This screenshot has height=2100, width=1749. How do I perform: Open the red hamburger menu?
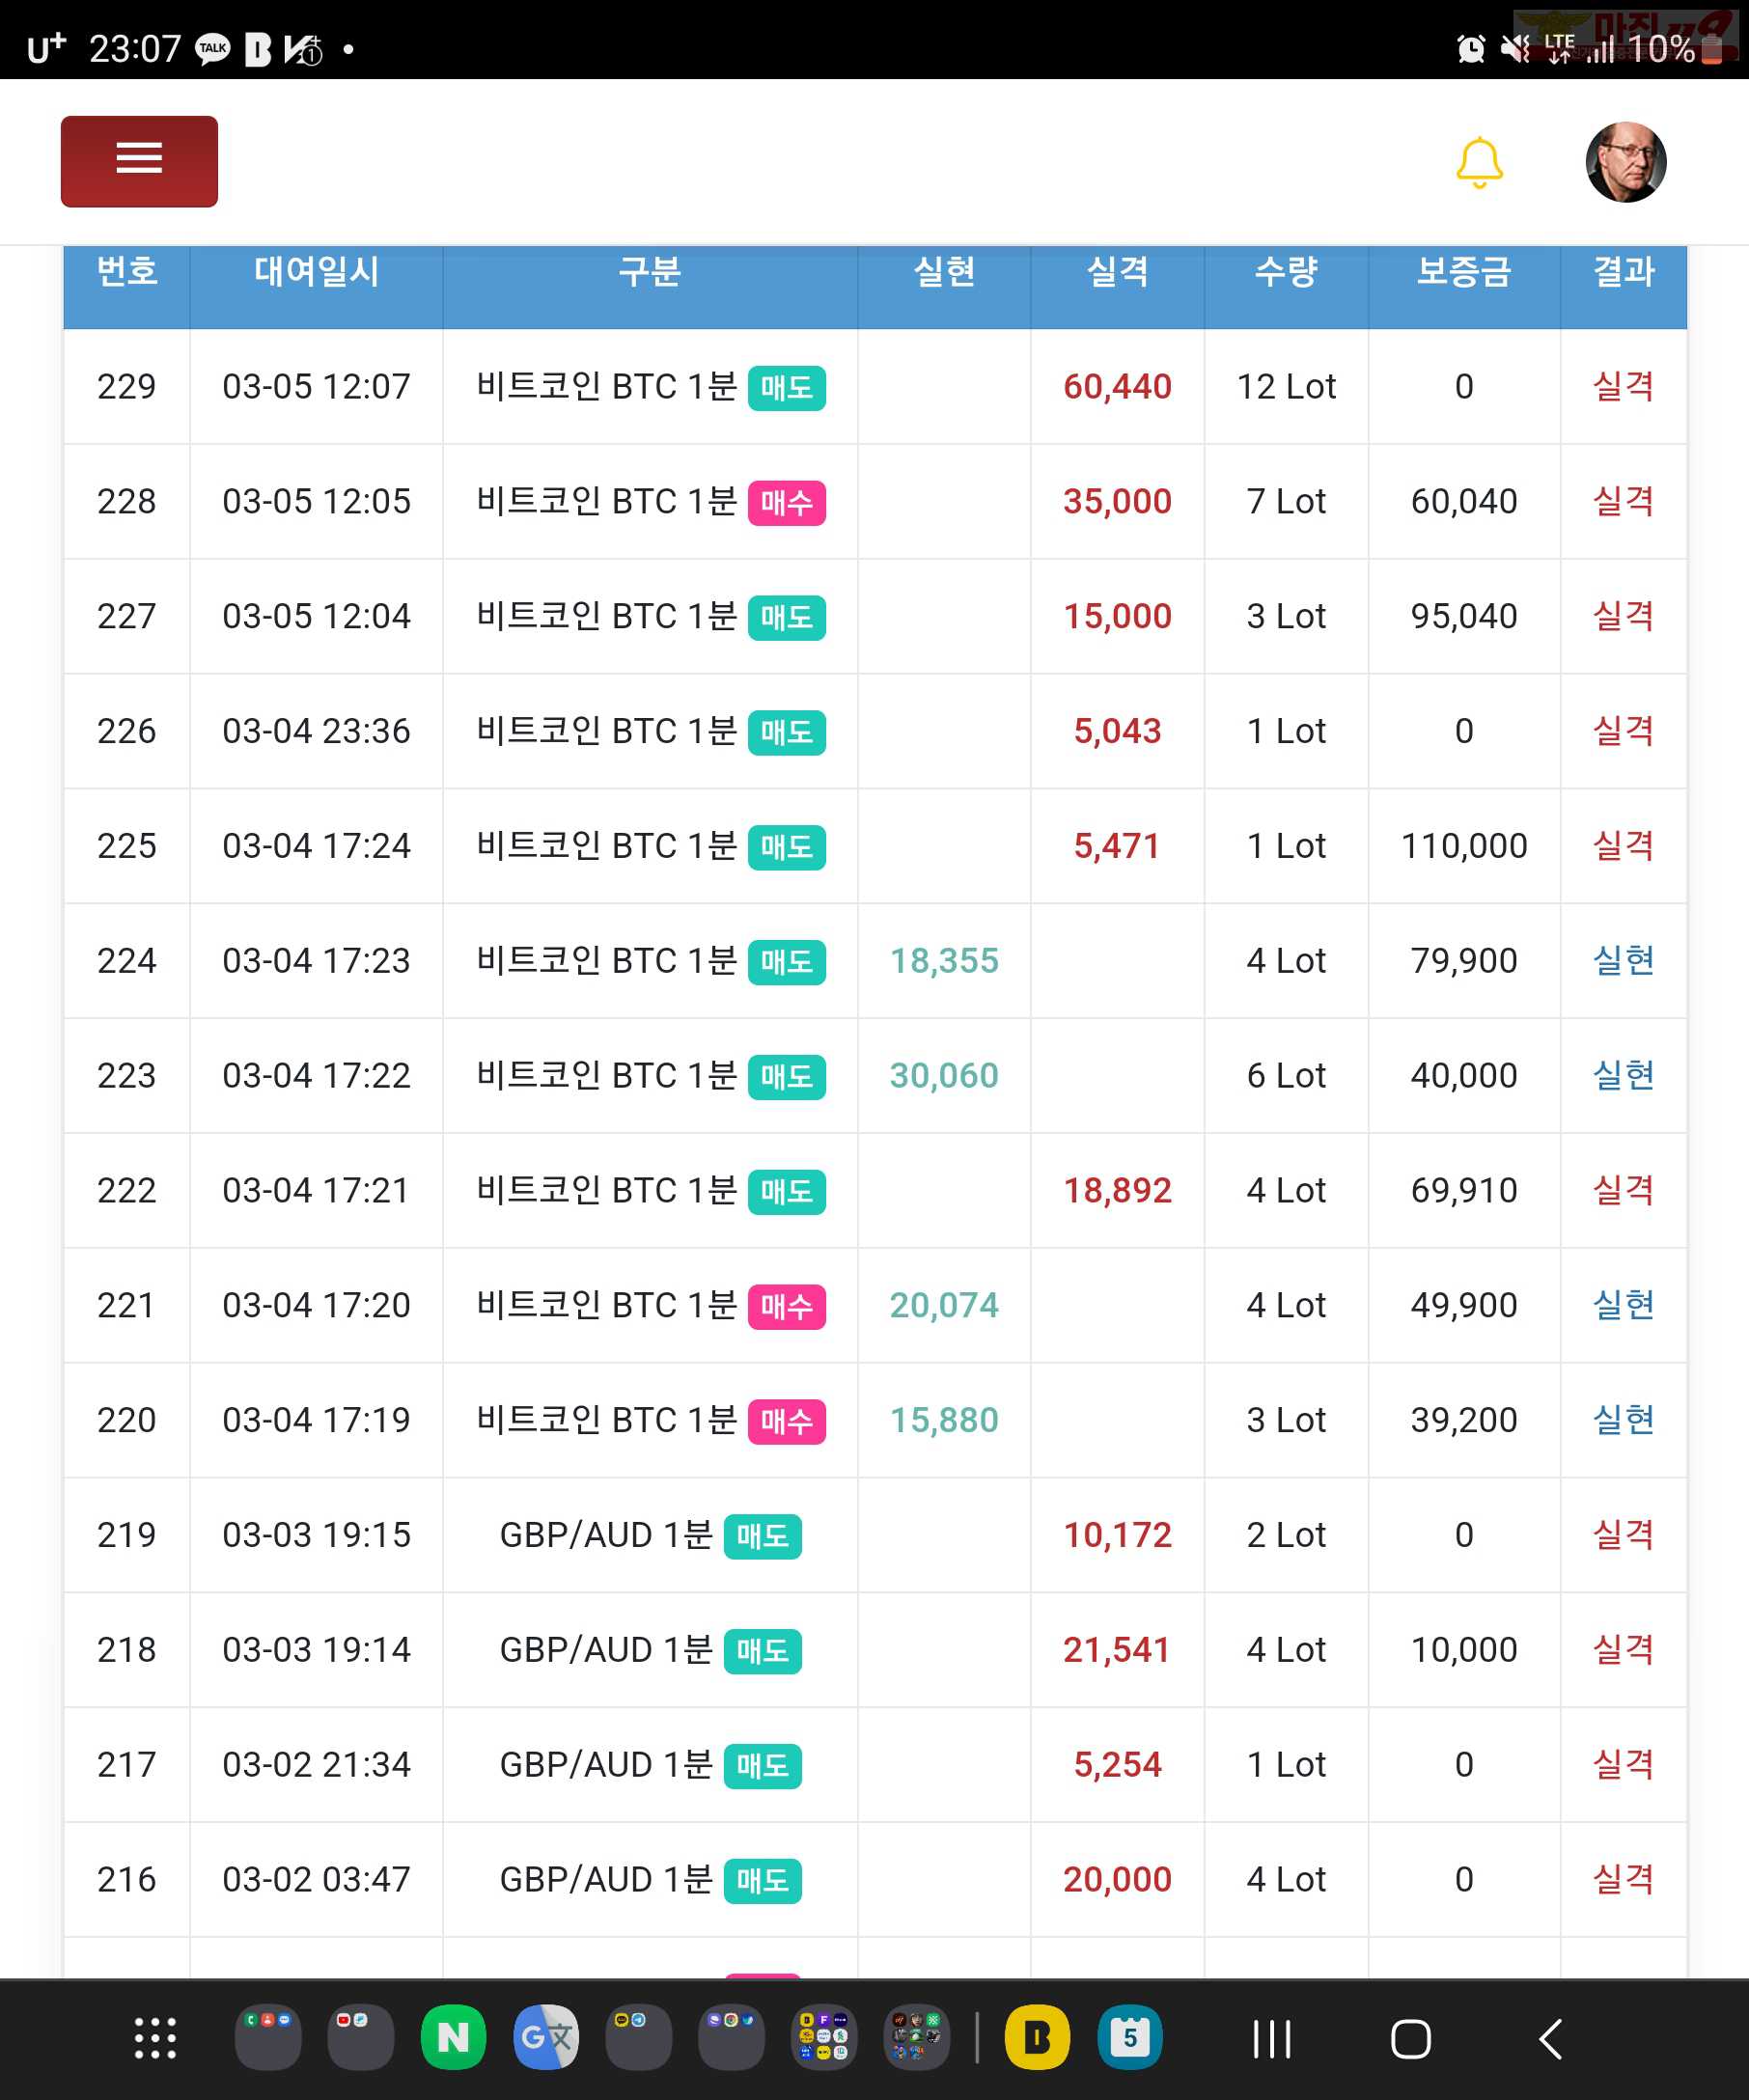(139, 161)
